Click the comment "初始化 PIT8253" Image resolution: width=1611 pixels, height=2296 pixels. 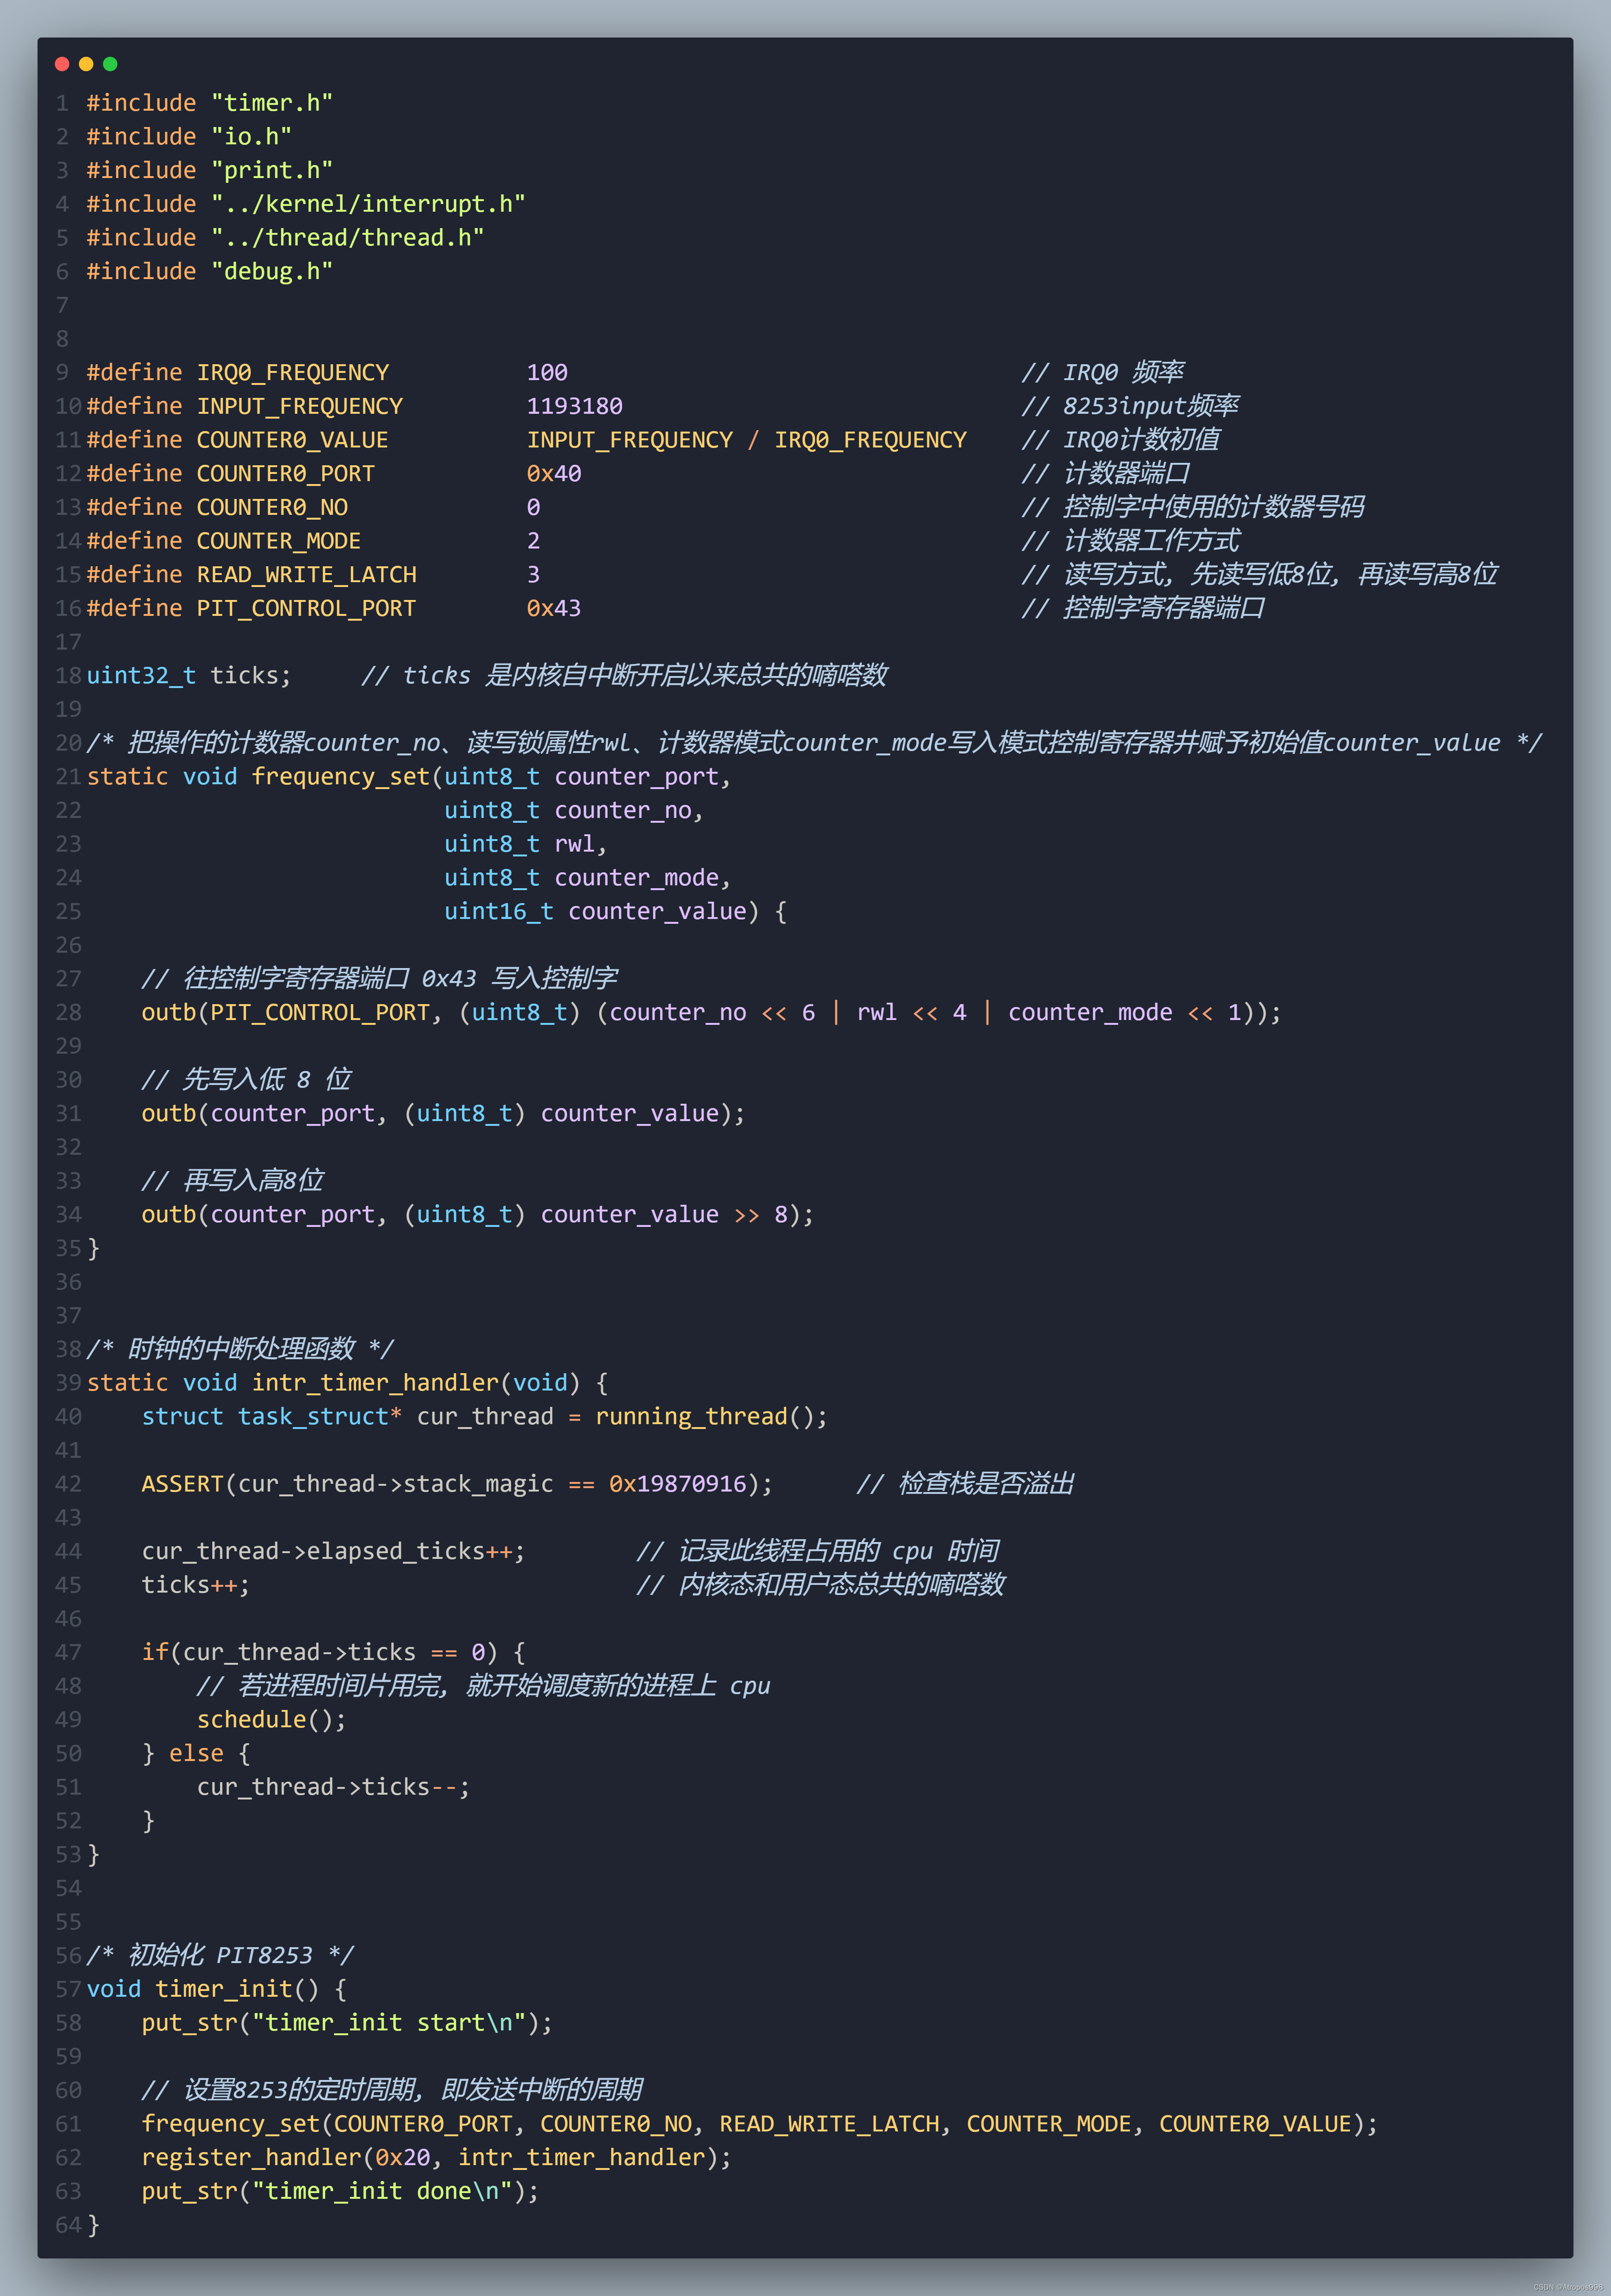click(221, 1955)
